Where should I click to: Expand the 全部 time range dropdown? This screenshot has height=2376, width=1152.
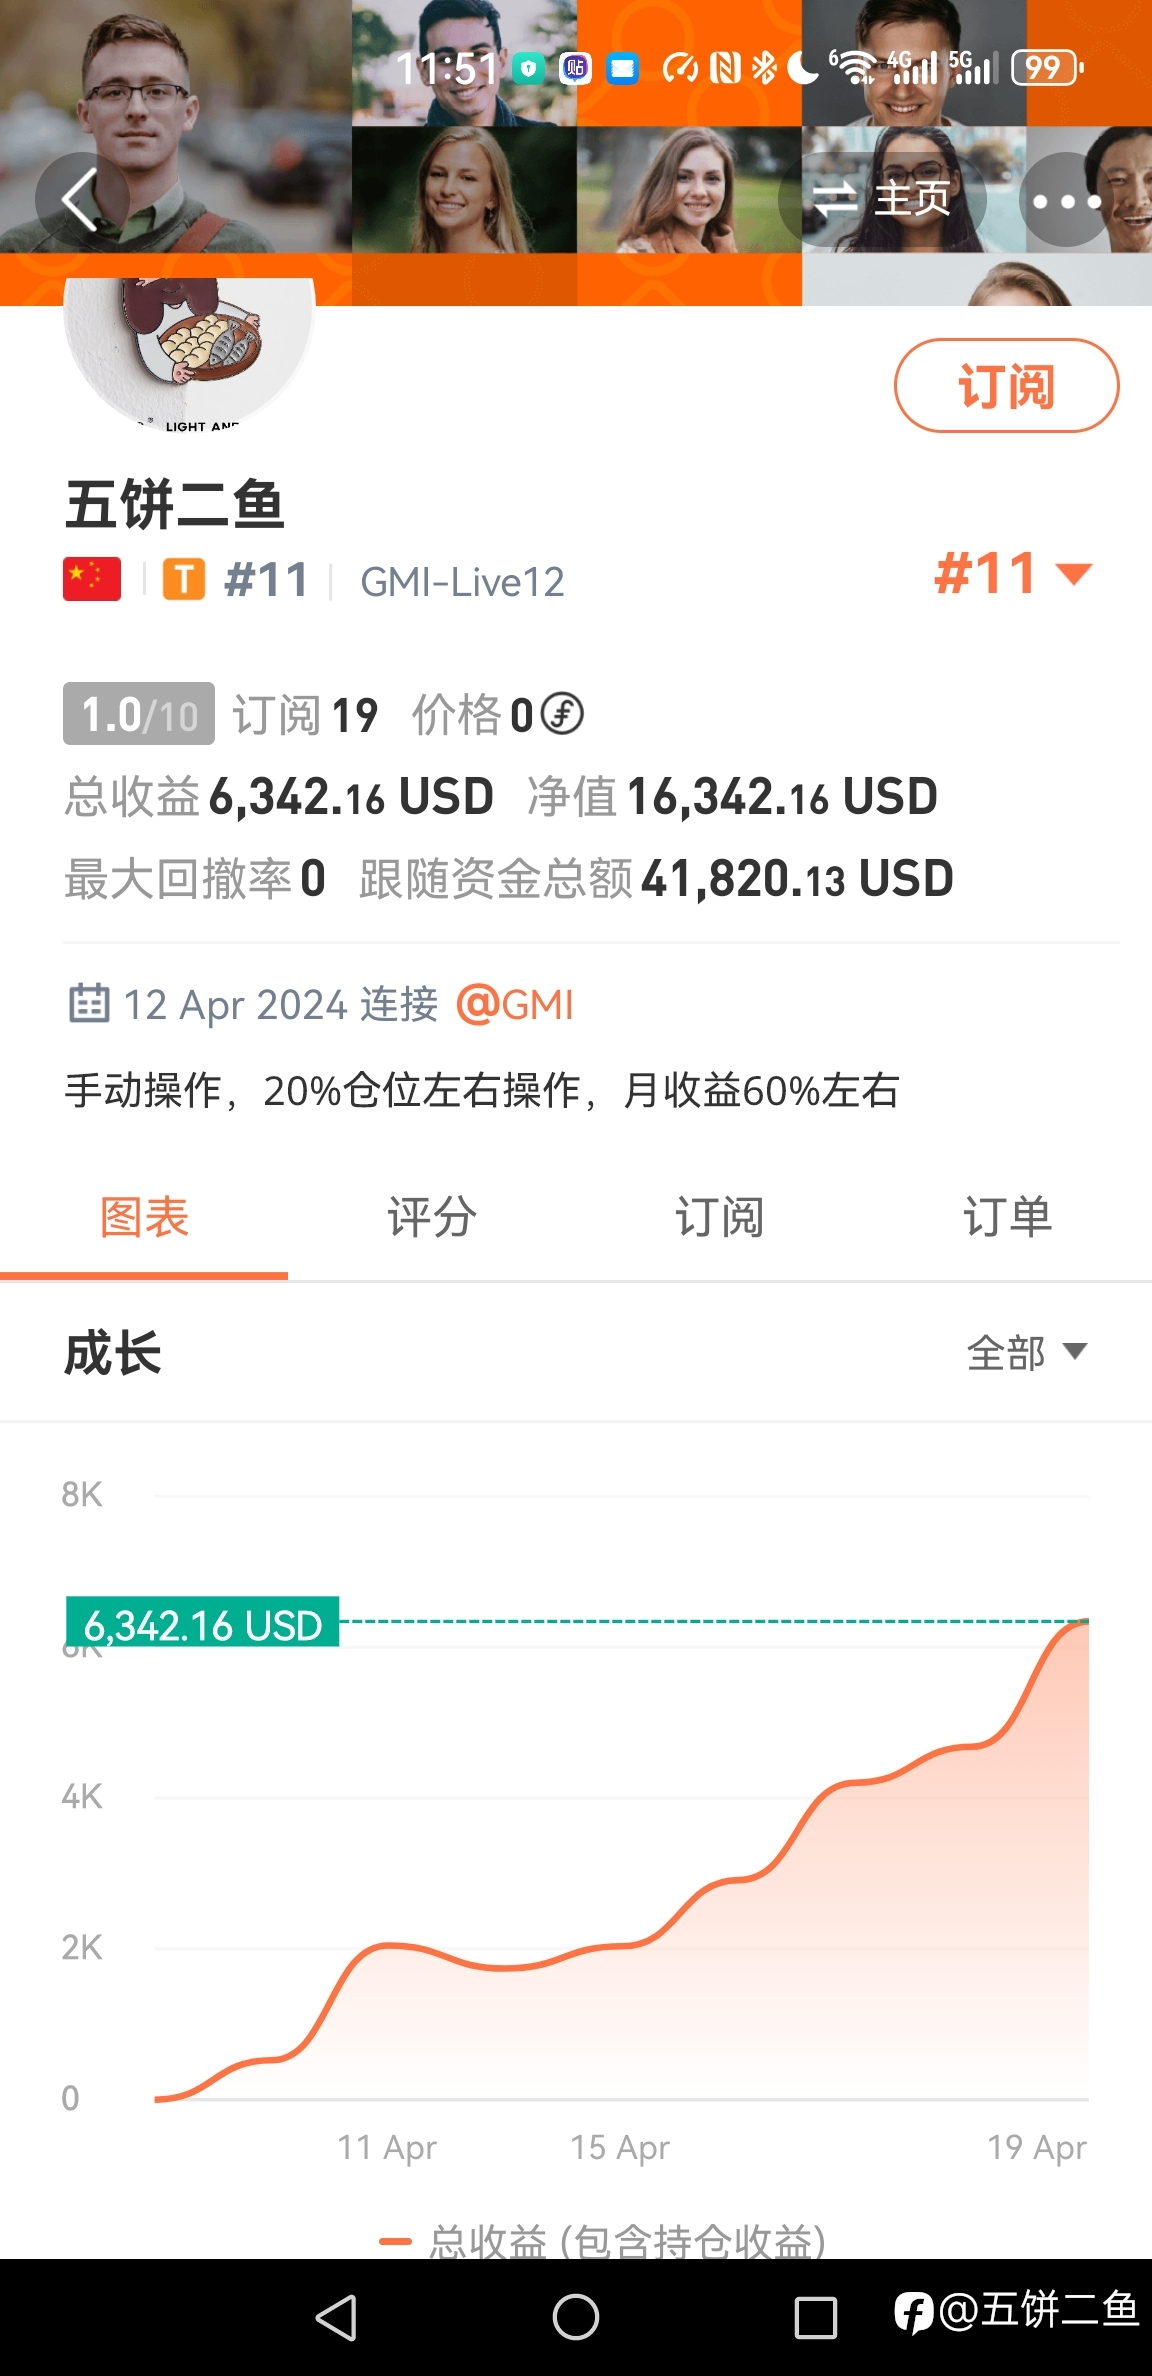coord(1026,1353)
